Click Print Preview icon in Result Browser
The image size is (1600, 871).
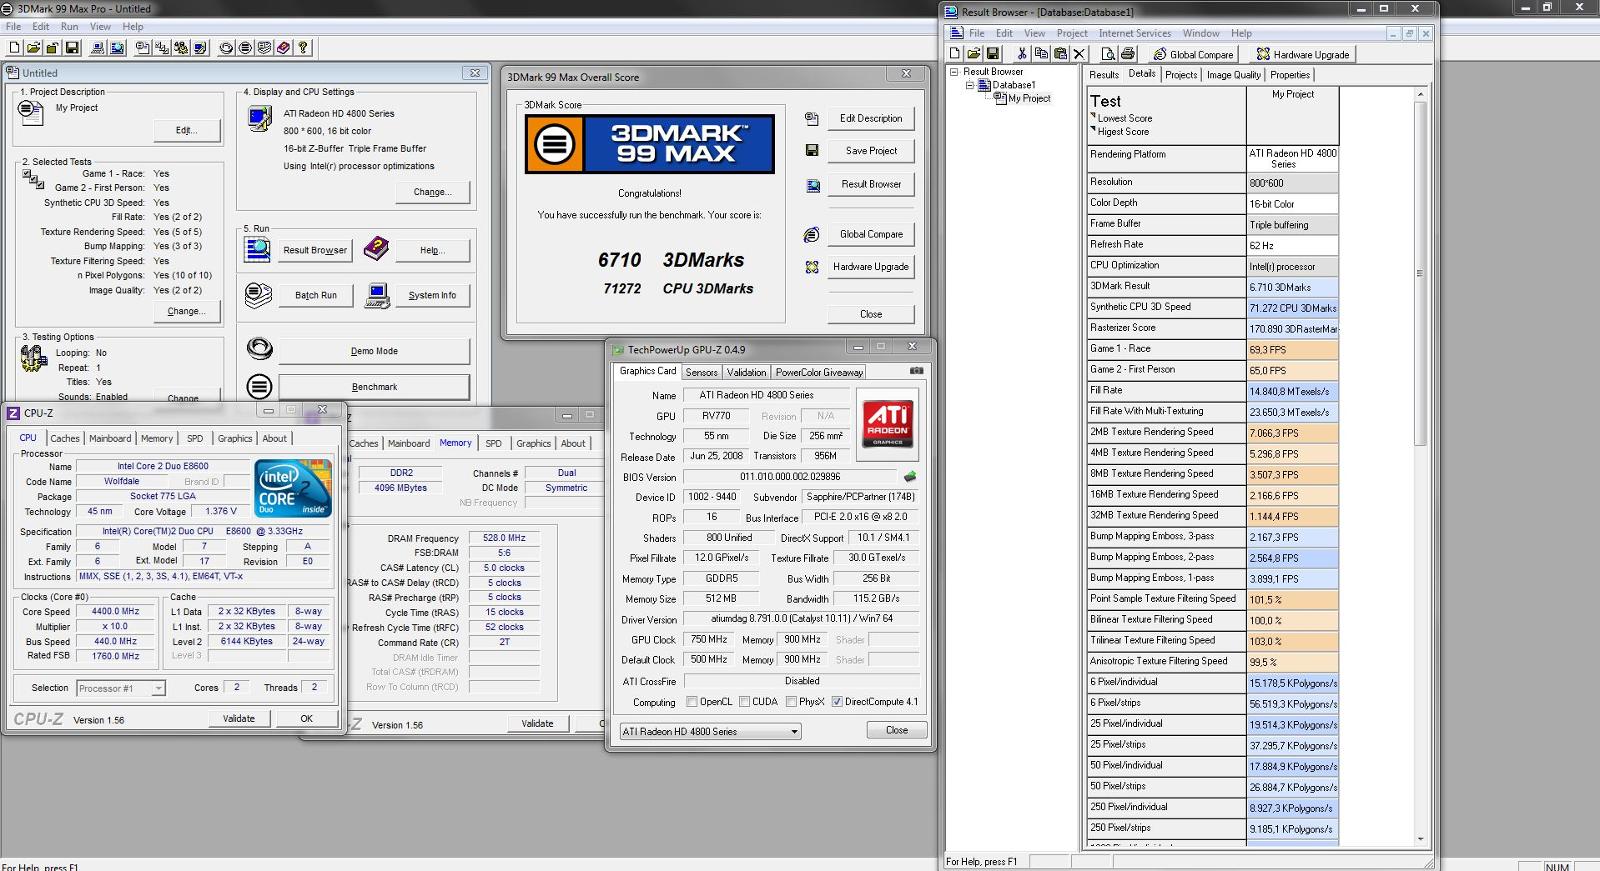1109,53
